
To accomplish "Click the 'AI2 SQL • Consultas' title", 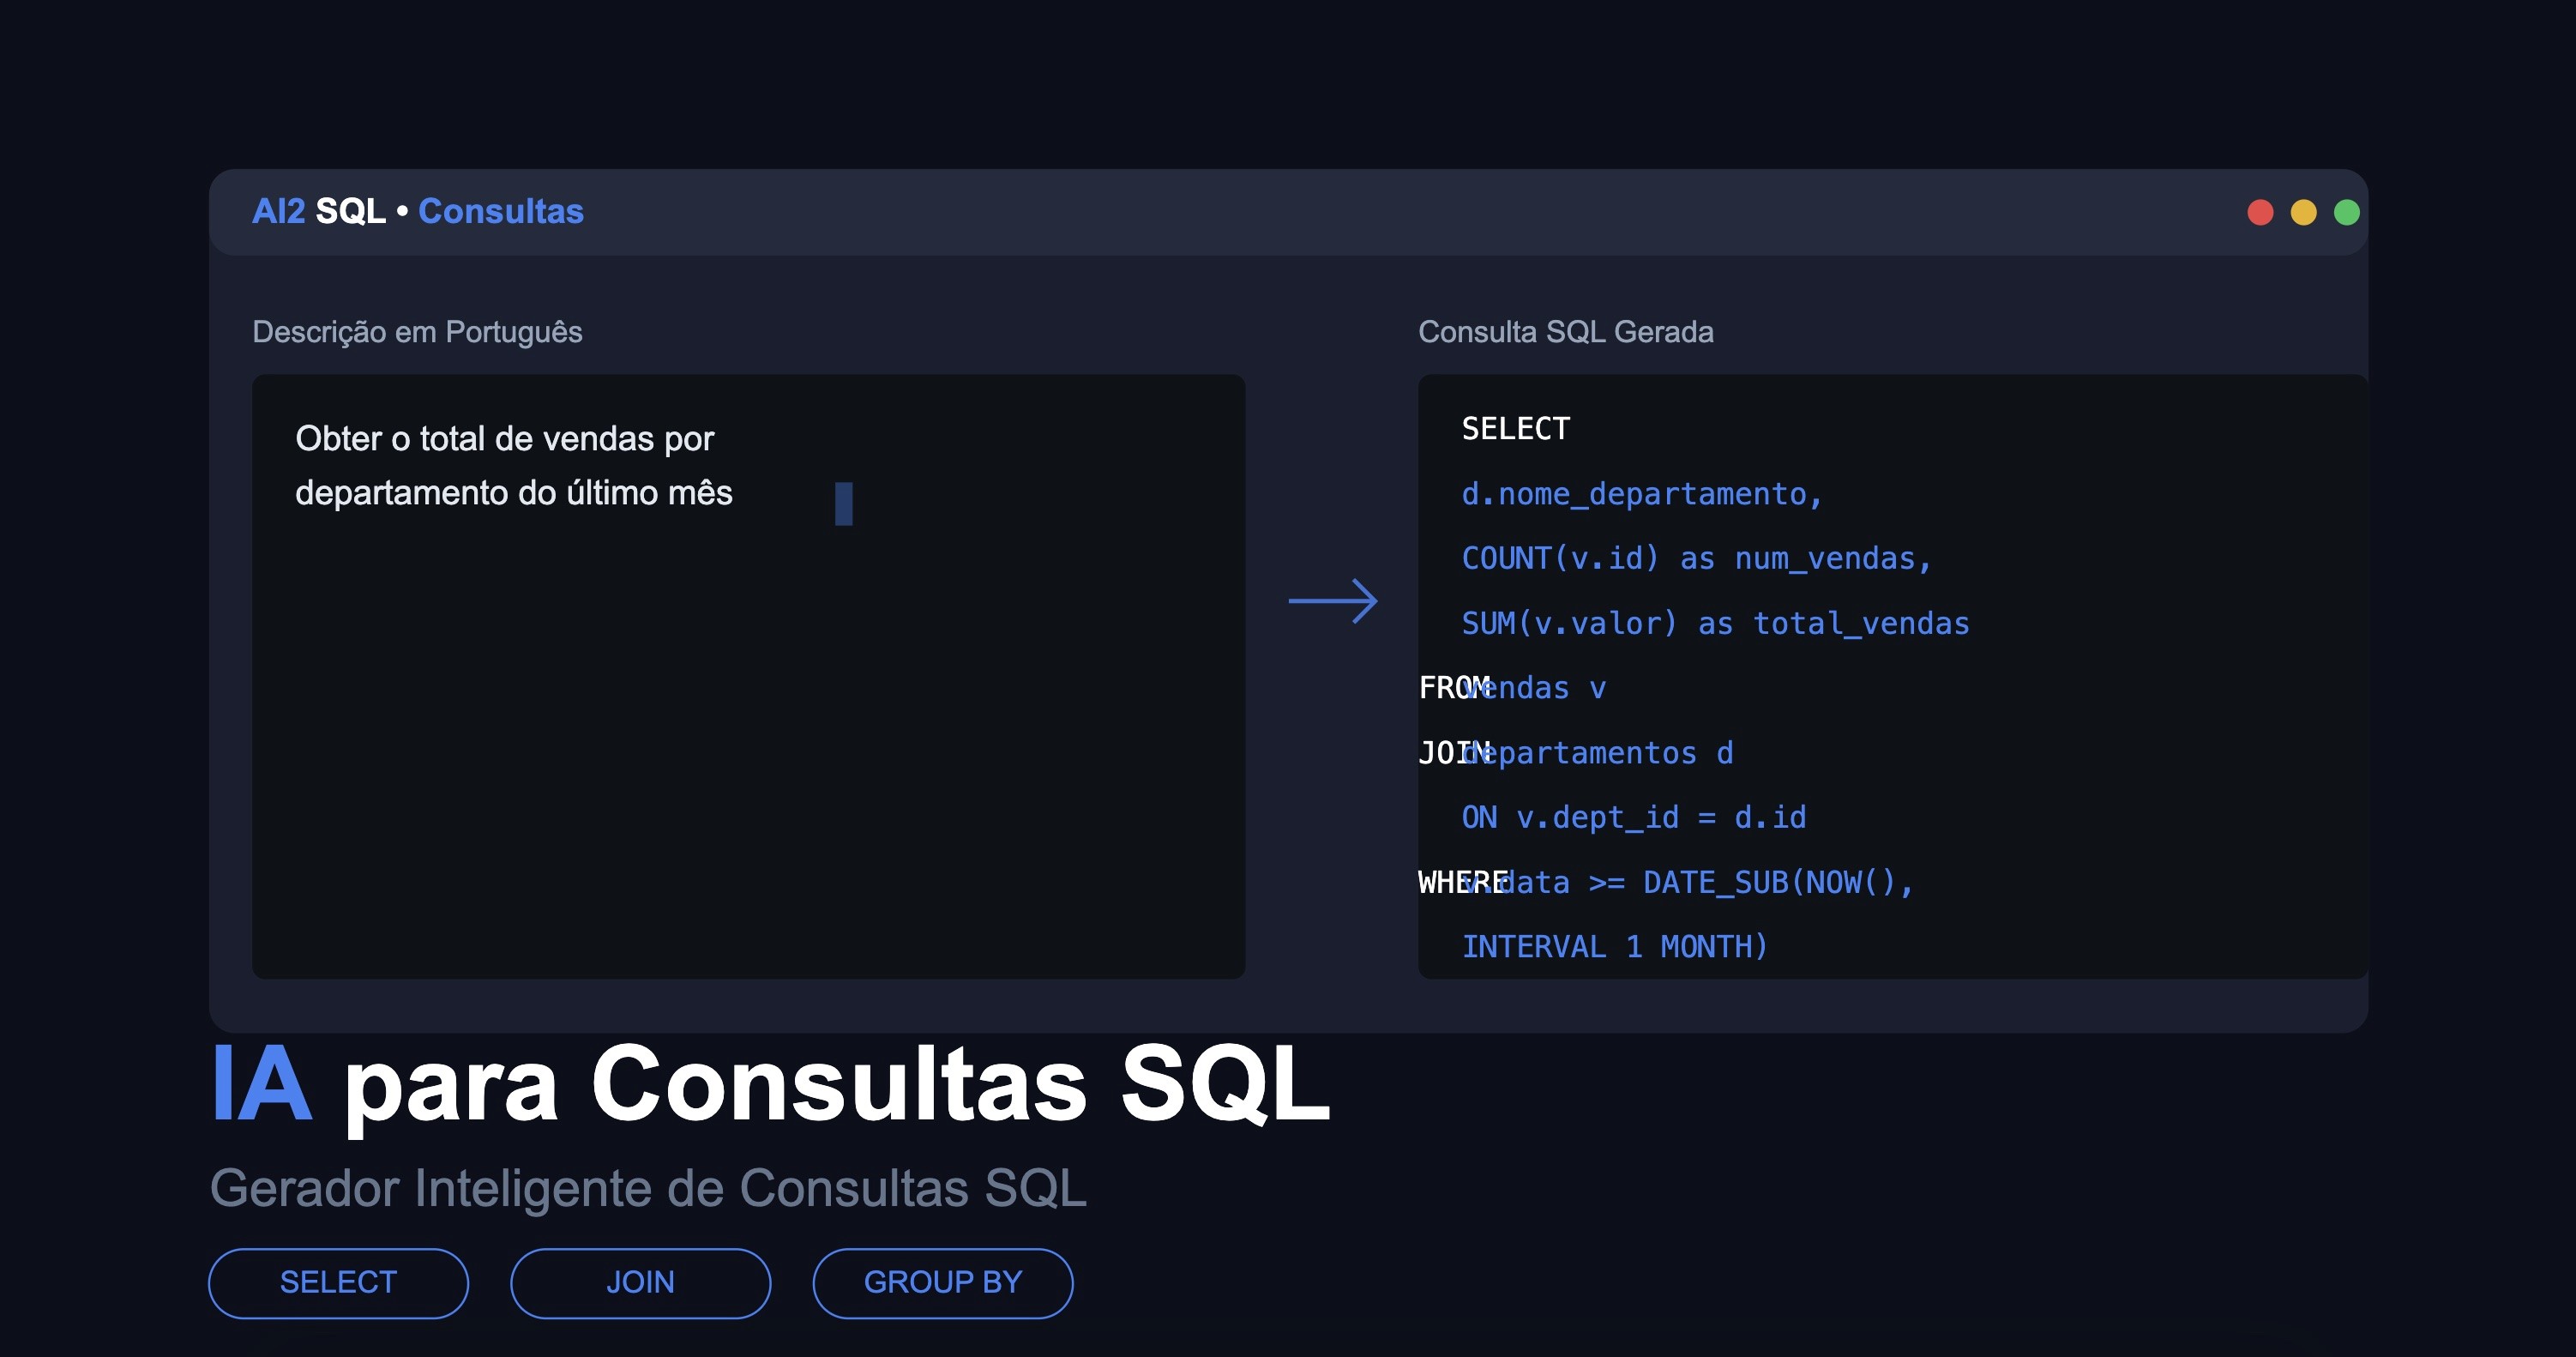I will [418, 211].
